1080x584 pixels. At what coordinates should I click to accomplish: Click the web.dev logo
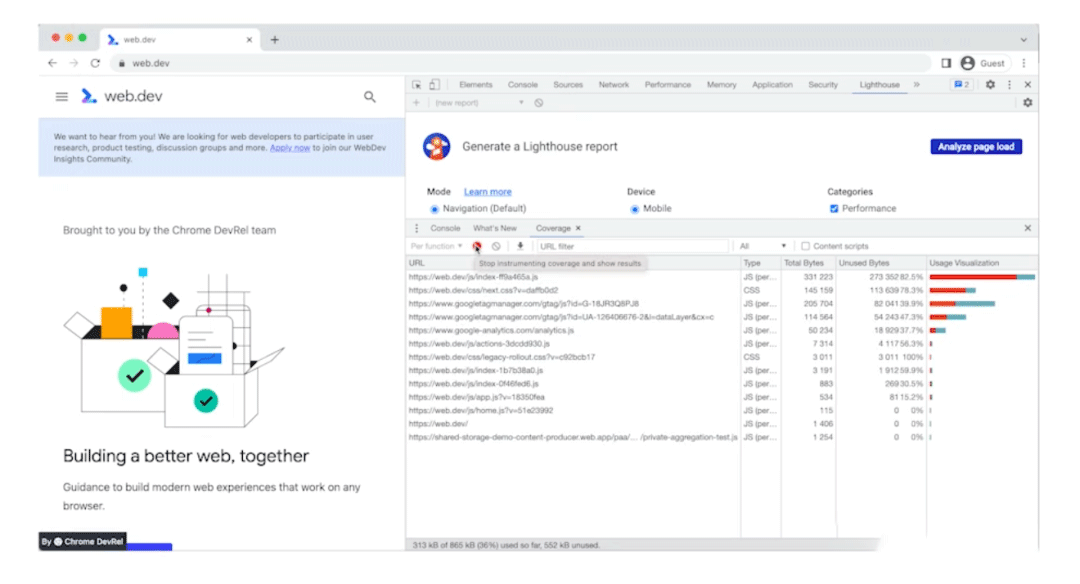[122, 96]
